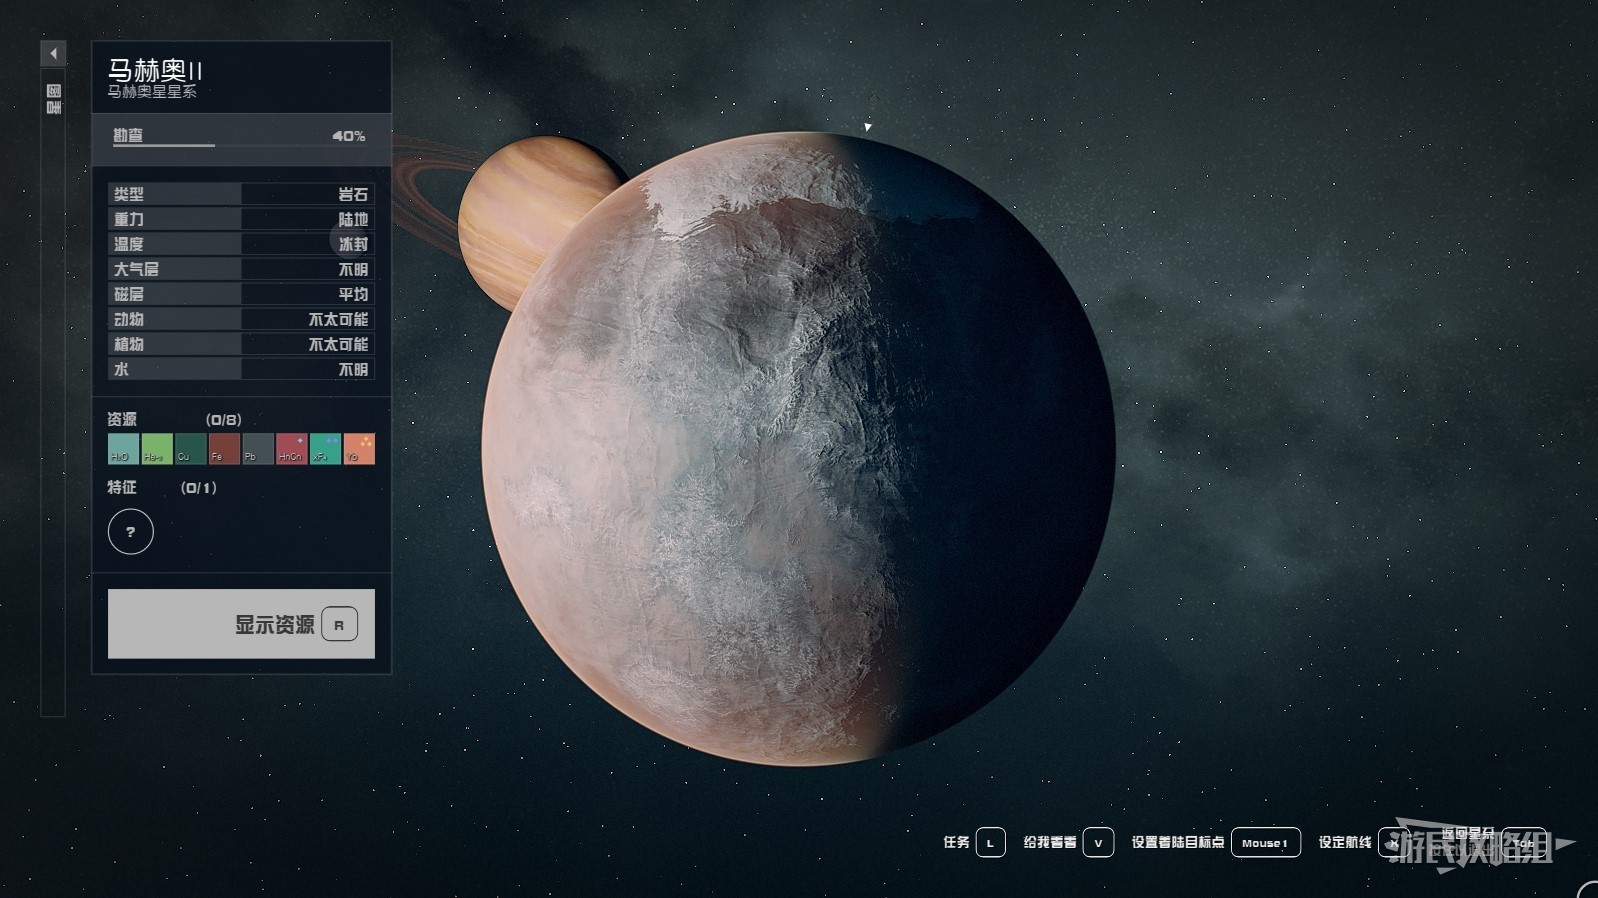
Task: Click the 马赫奥II planet title
Action: pyautogui.click(x=155, y=70)
